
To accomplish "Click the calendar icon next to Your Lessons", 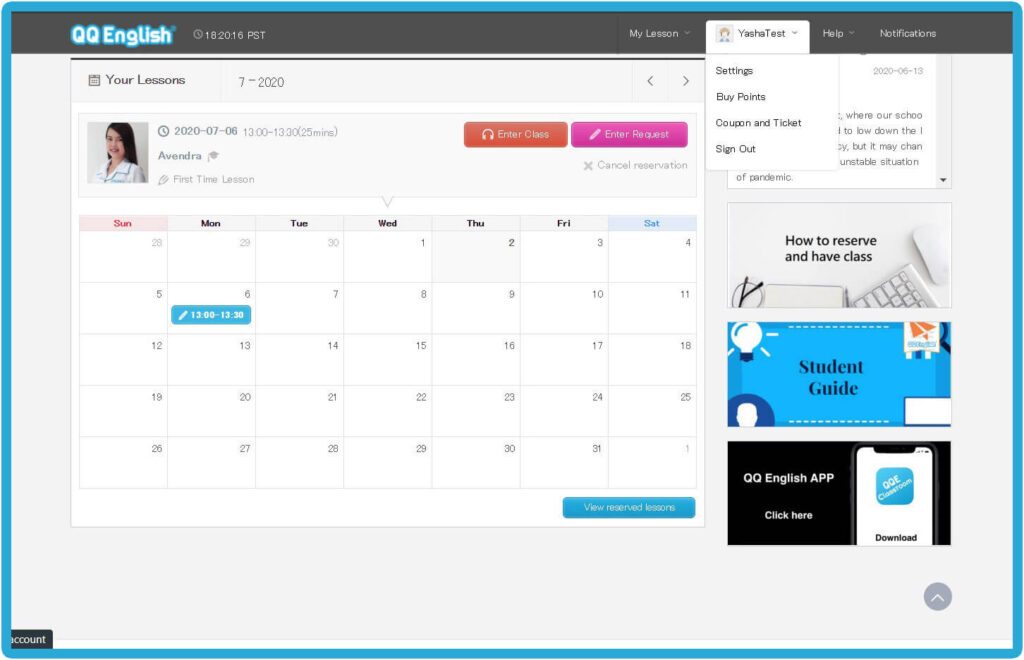I will click(94, 80).
